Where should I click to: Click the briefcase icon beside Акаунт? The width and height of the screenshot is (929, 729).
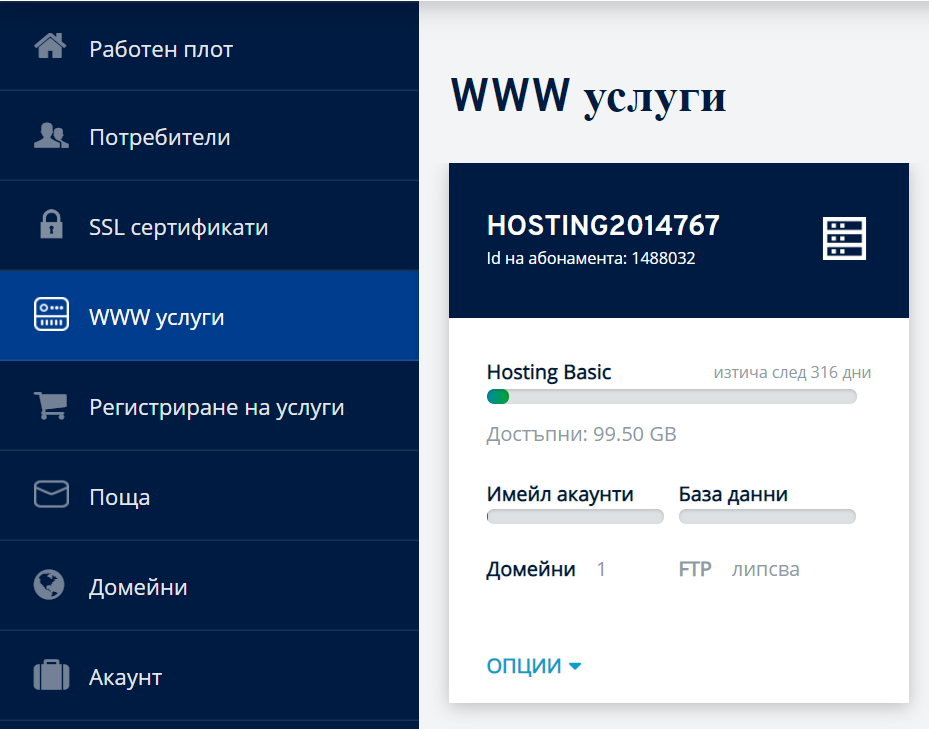(52, 675)
